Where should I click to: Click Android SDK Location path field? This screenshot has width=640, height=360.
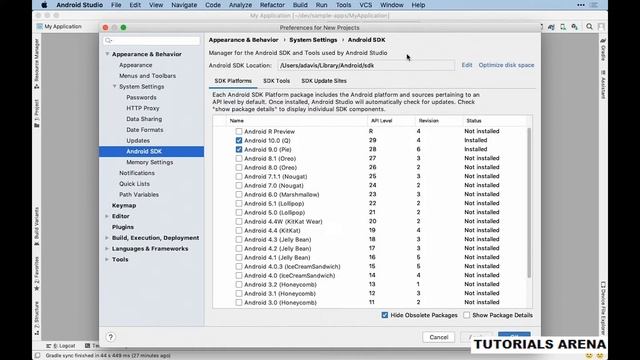click(366, 65)
